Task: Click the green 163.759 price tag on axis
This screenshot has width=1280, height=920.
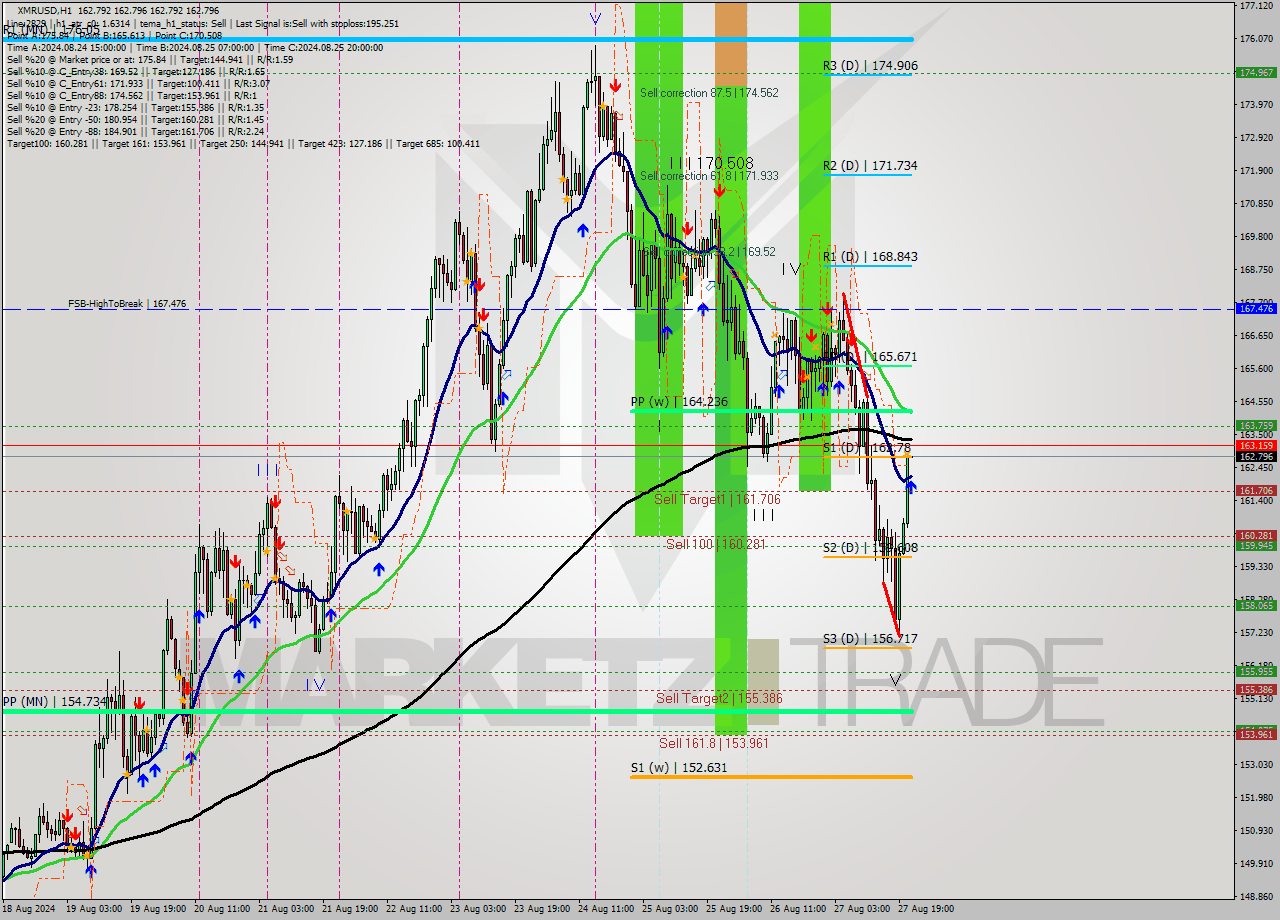Action: (x=1256, y=425)
